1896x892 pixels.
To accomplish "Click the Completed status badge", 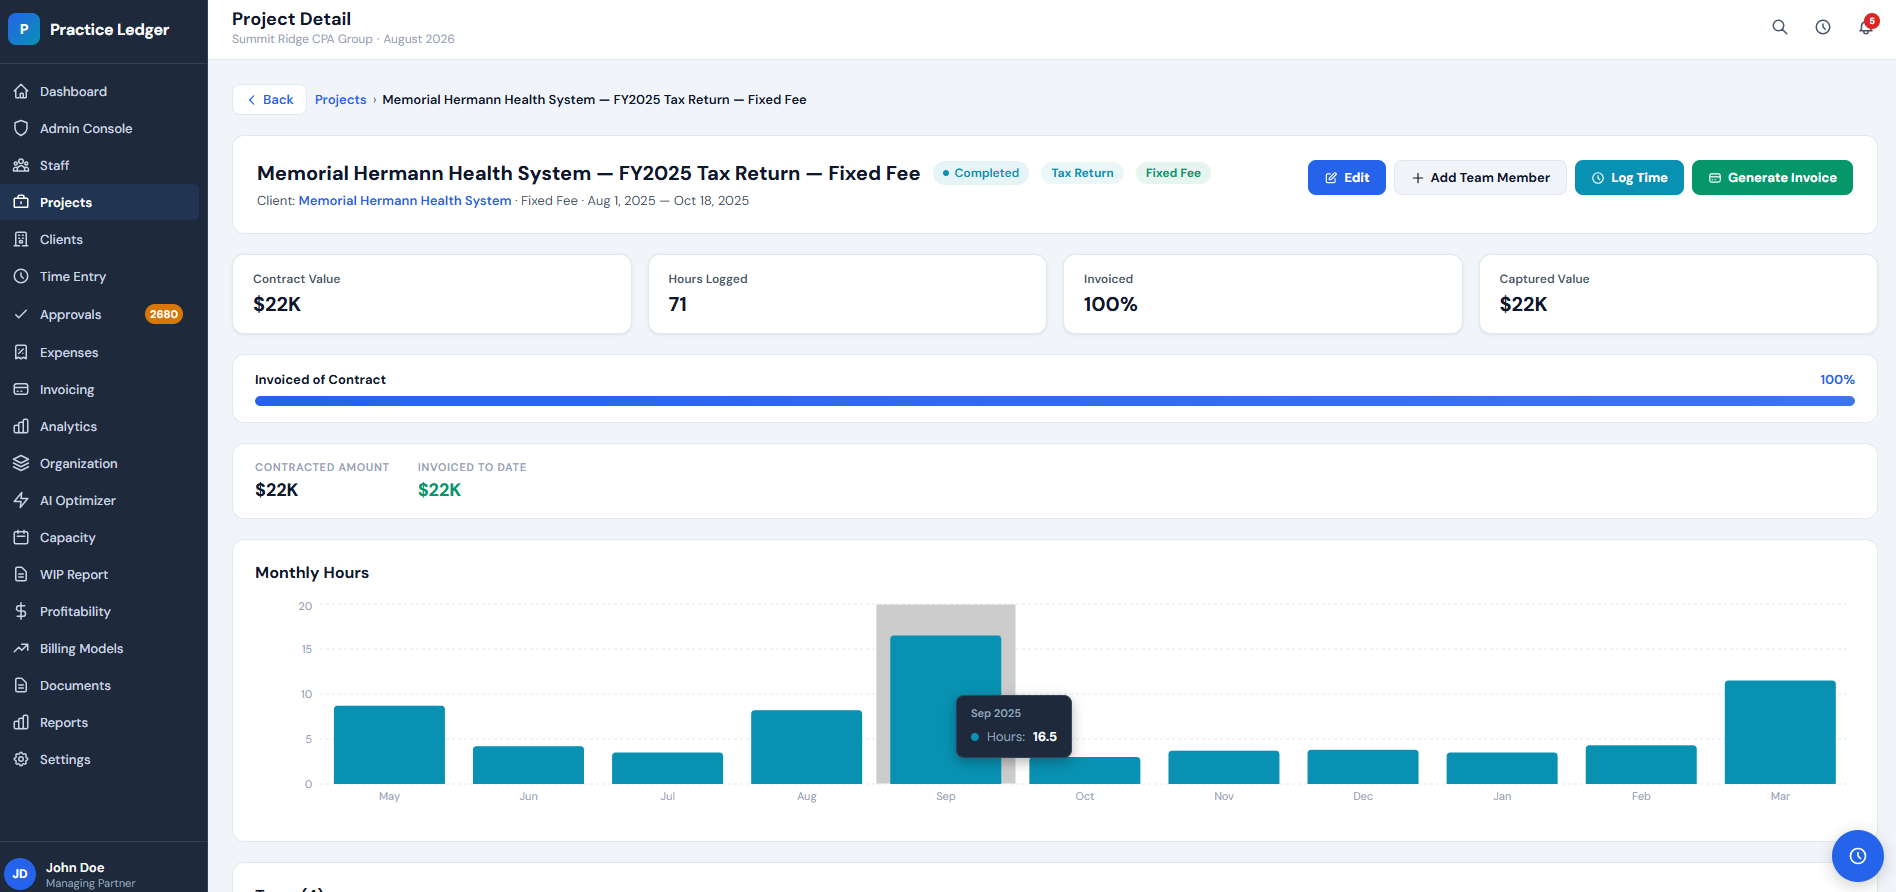I will pyautogui.click(x=980, y=173).
